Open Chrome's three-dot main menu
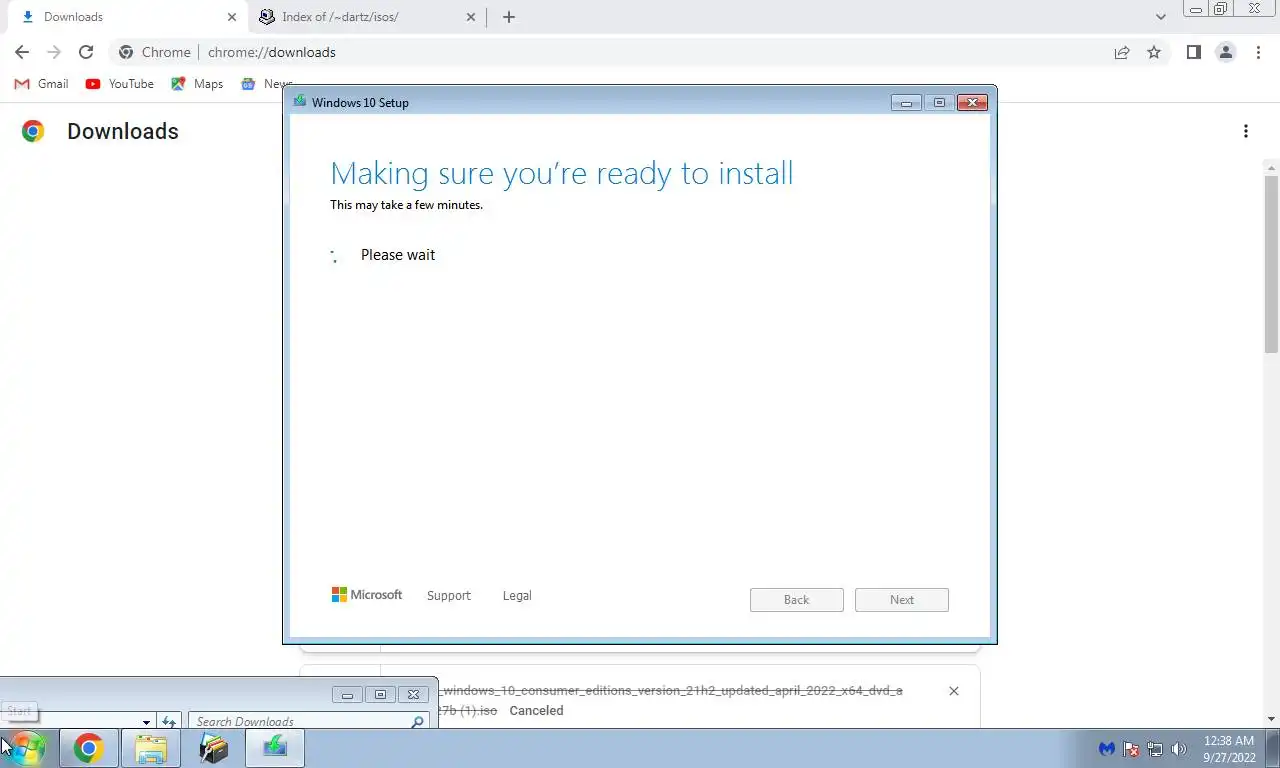1280x768 pixels. 1258,52
